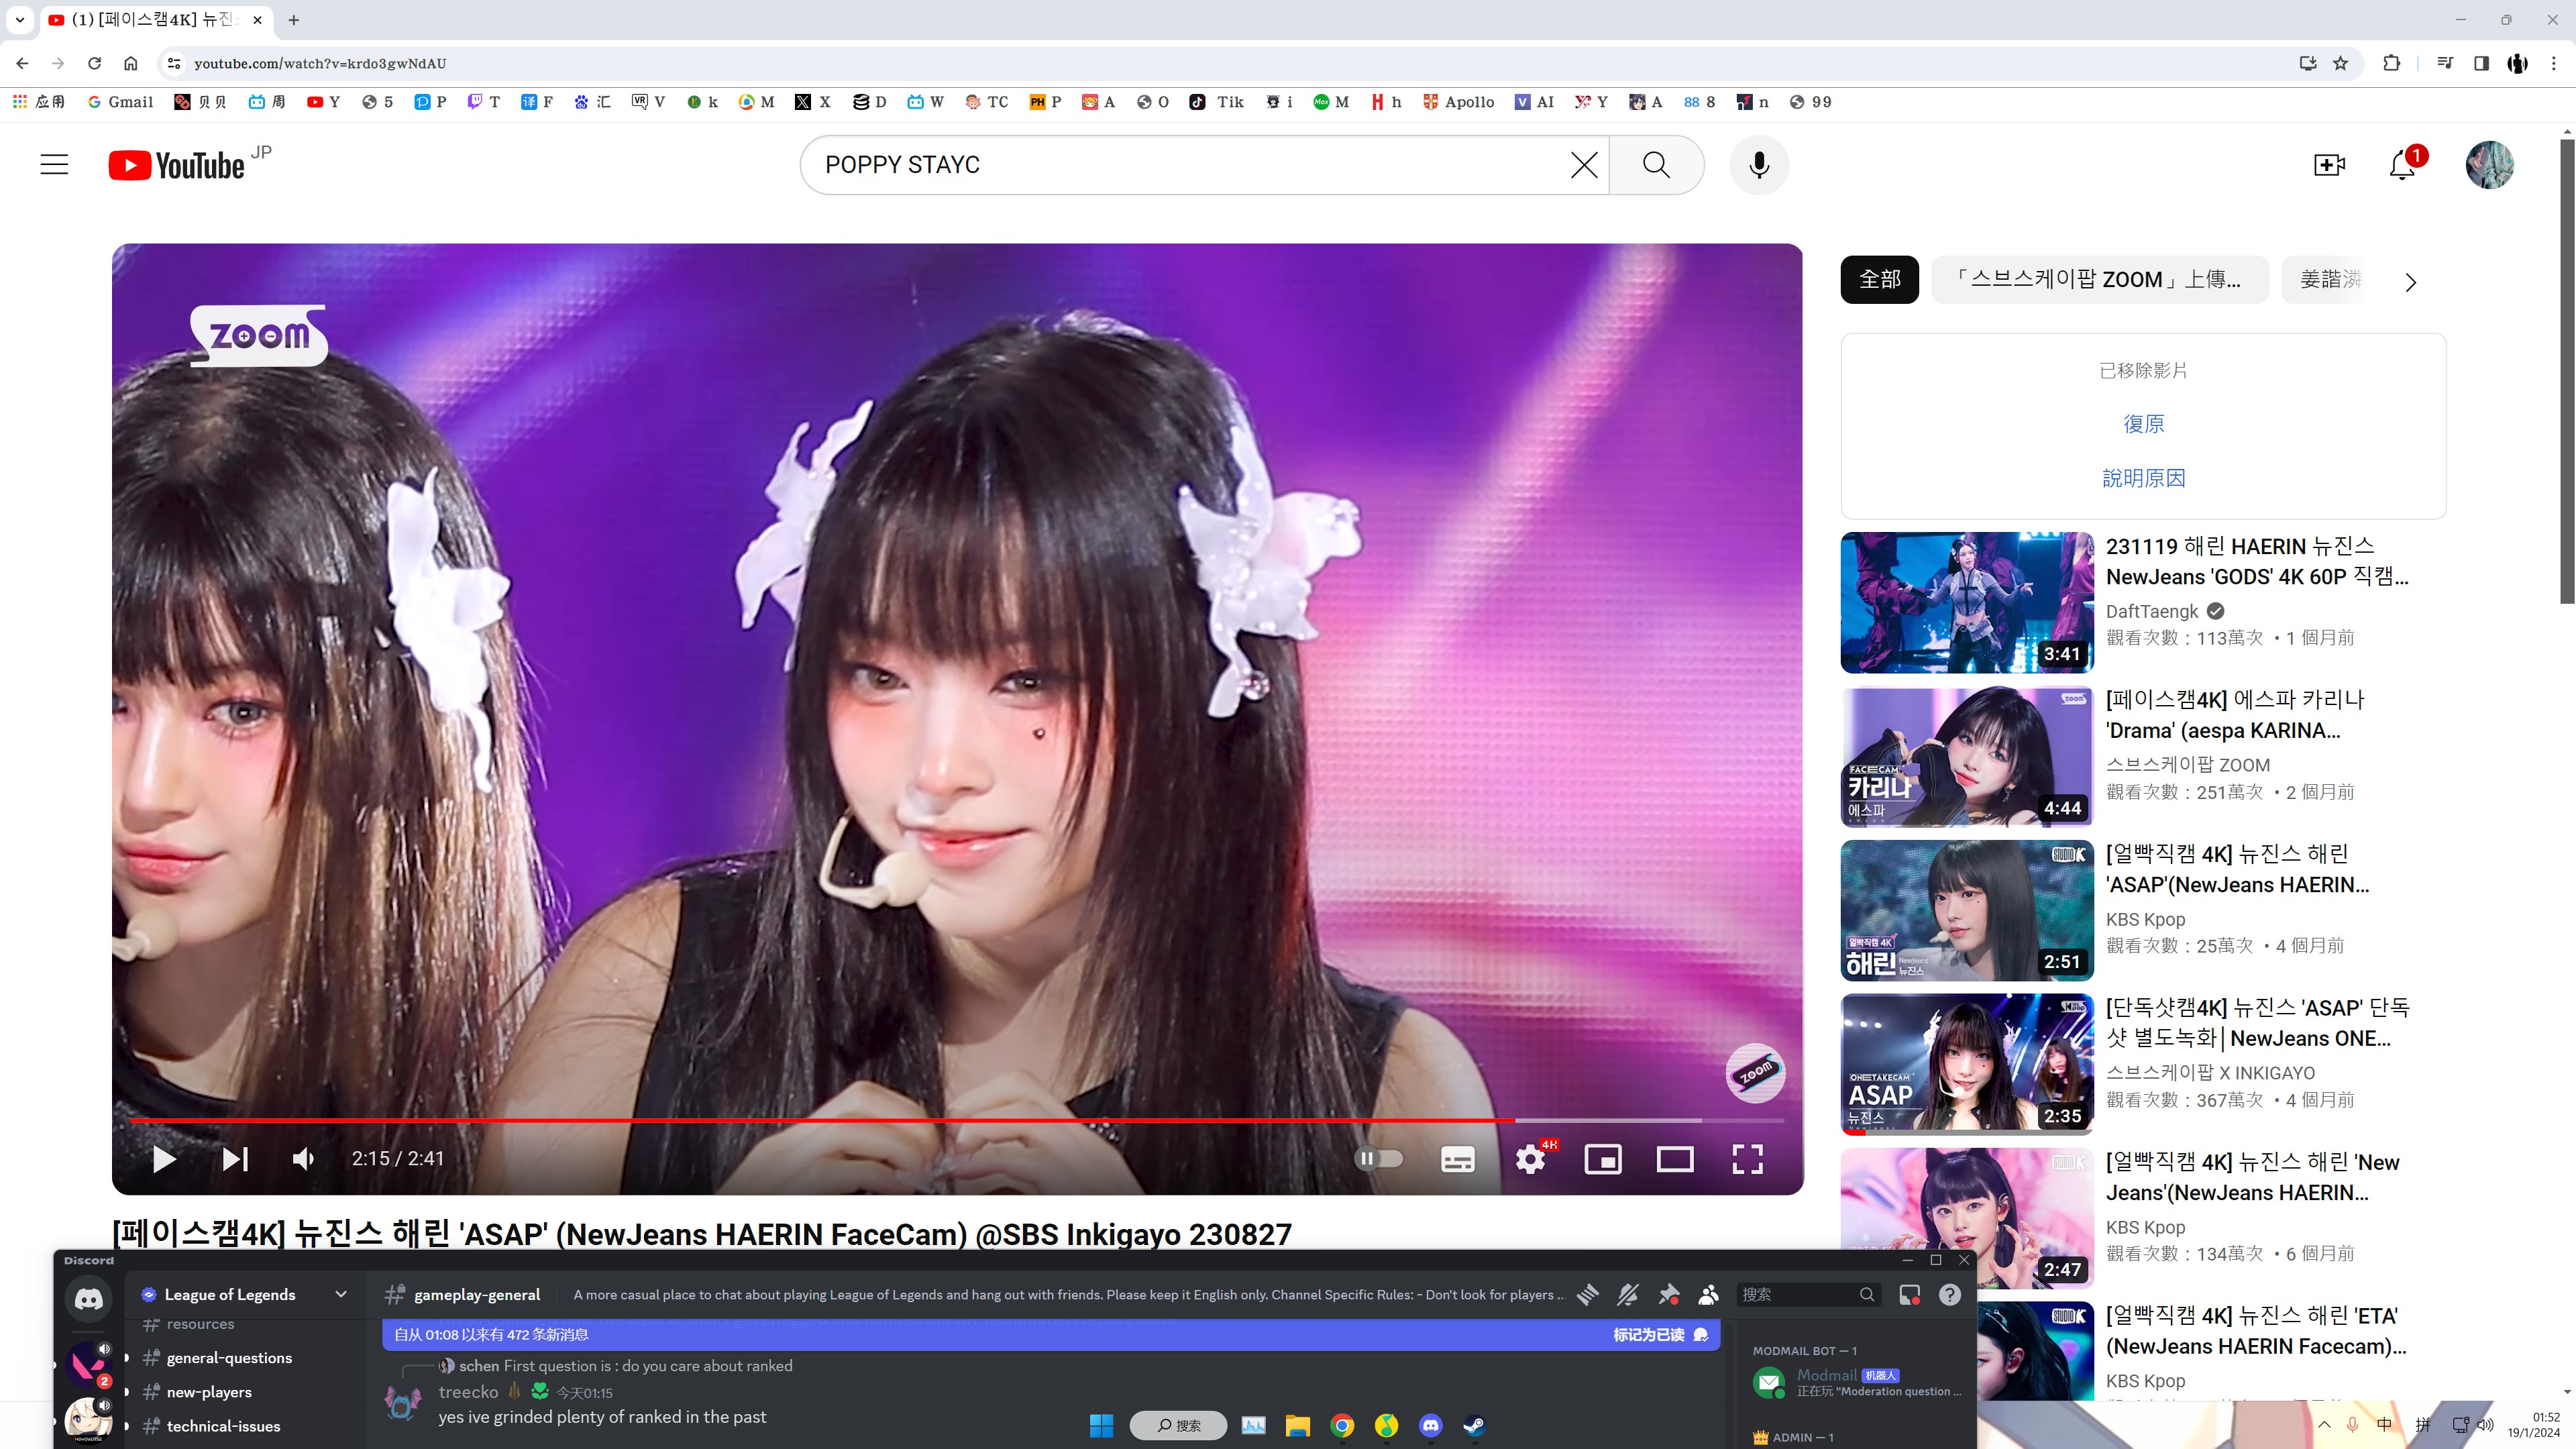This screenshot has height=1449, width=2576.
Task: Toggle subtitles on the video player
Action: 1457,1159
